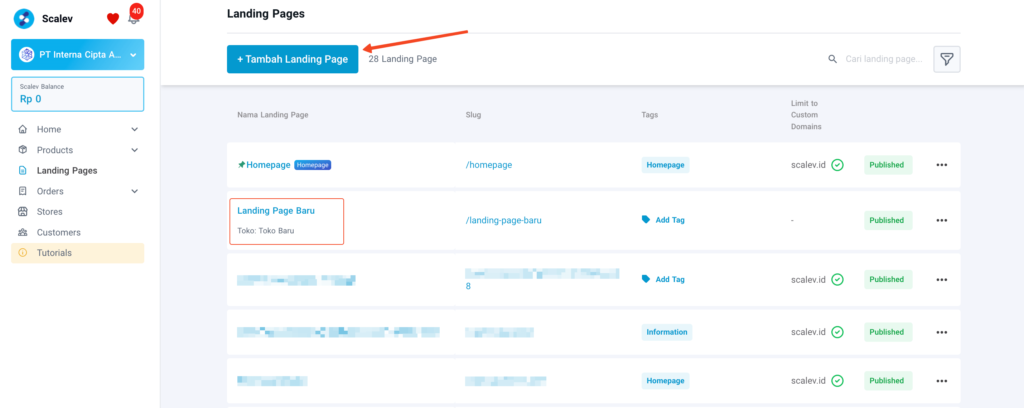Open three-dot menu in Information row
The height and width of the screenshot is (408, 1024).
coord(942,332)
